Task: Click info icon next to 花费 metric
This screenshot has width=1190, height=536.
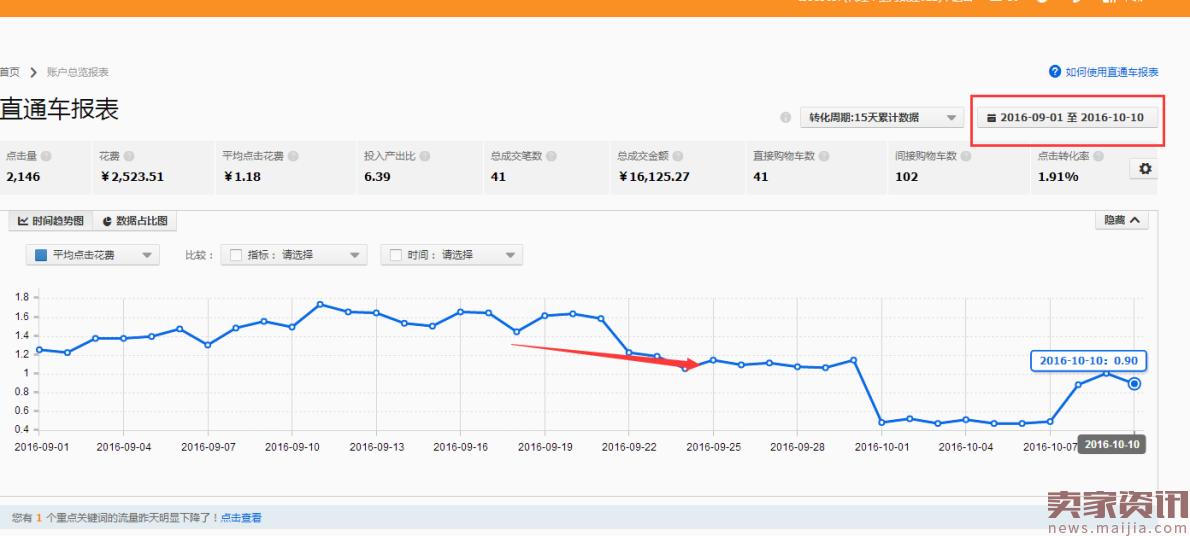Action: (129, 156)
